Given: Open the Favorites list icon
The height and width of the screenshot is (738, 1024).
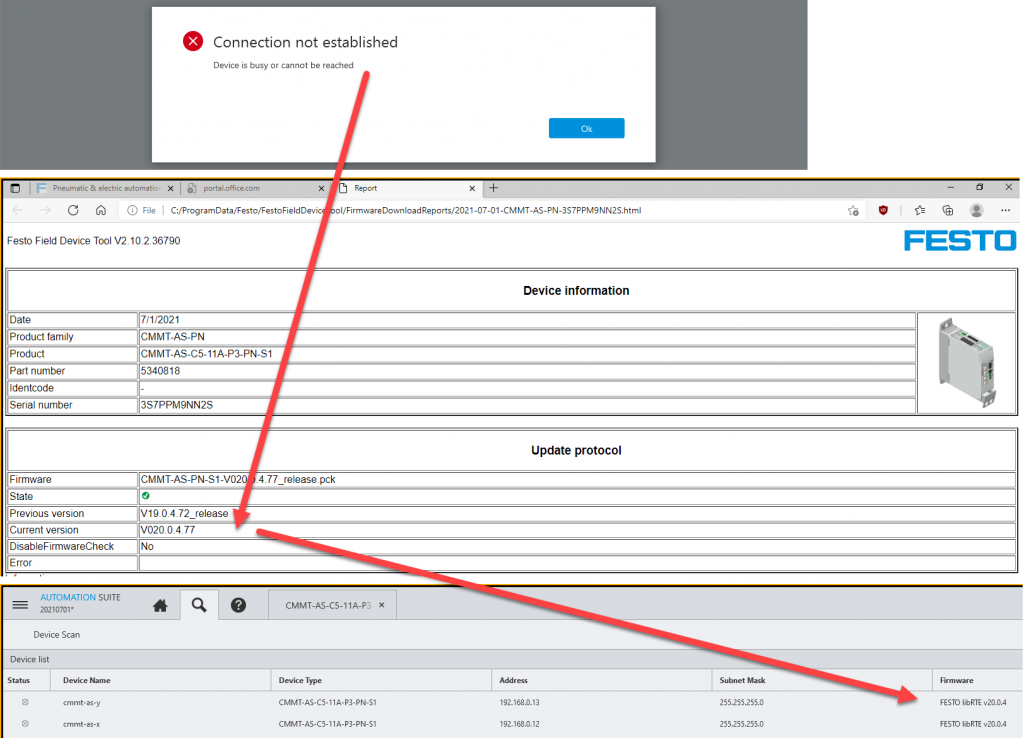Looking at the screenshot, I should click(x=920, y=210).
